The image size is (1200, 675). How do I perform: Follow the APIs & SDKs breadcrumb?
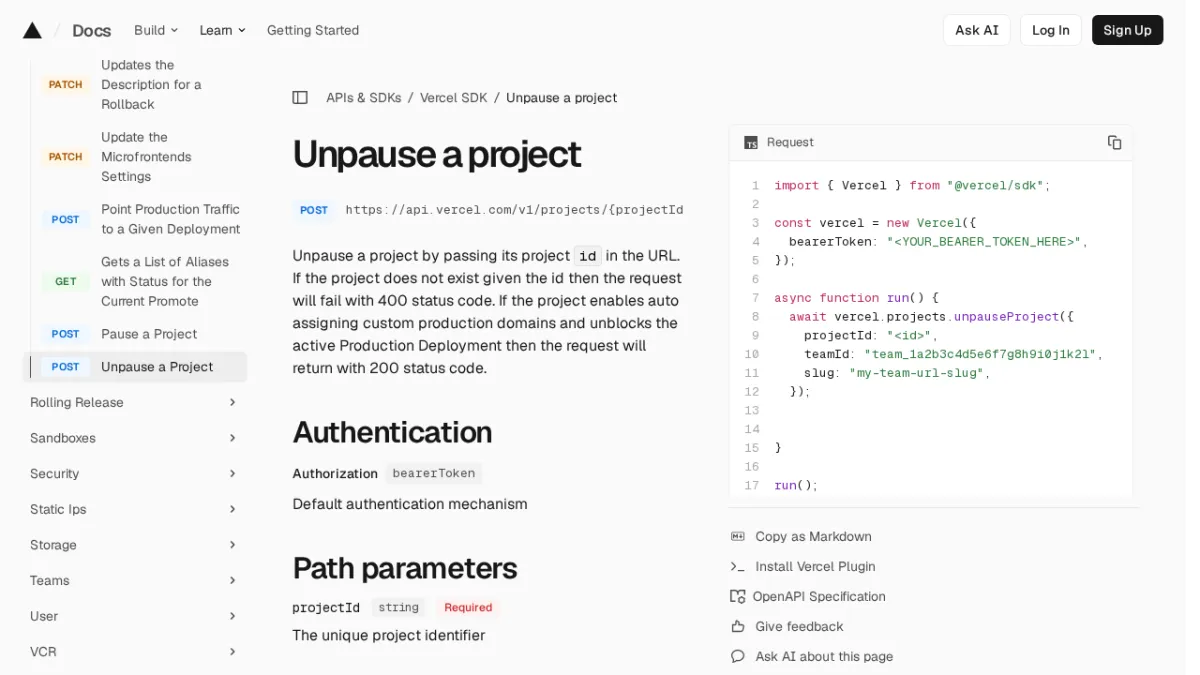(363, 98)
